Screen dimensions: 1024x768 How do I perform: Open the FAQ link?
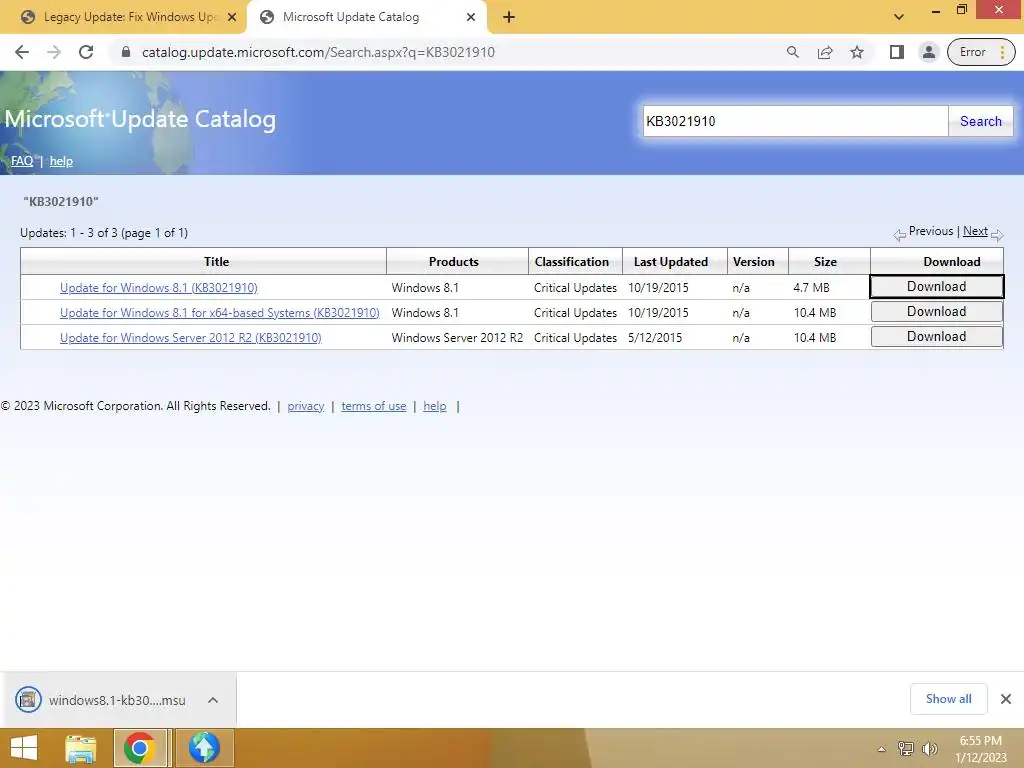[22, 161]
